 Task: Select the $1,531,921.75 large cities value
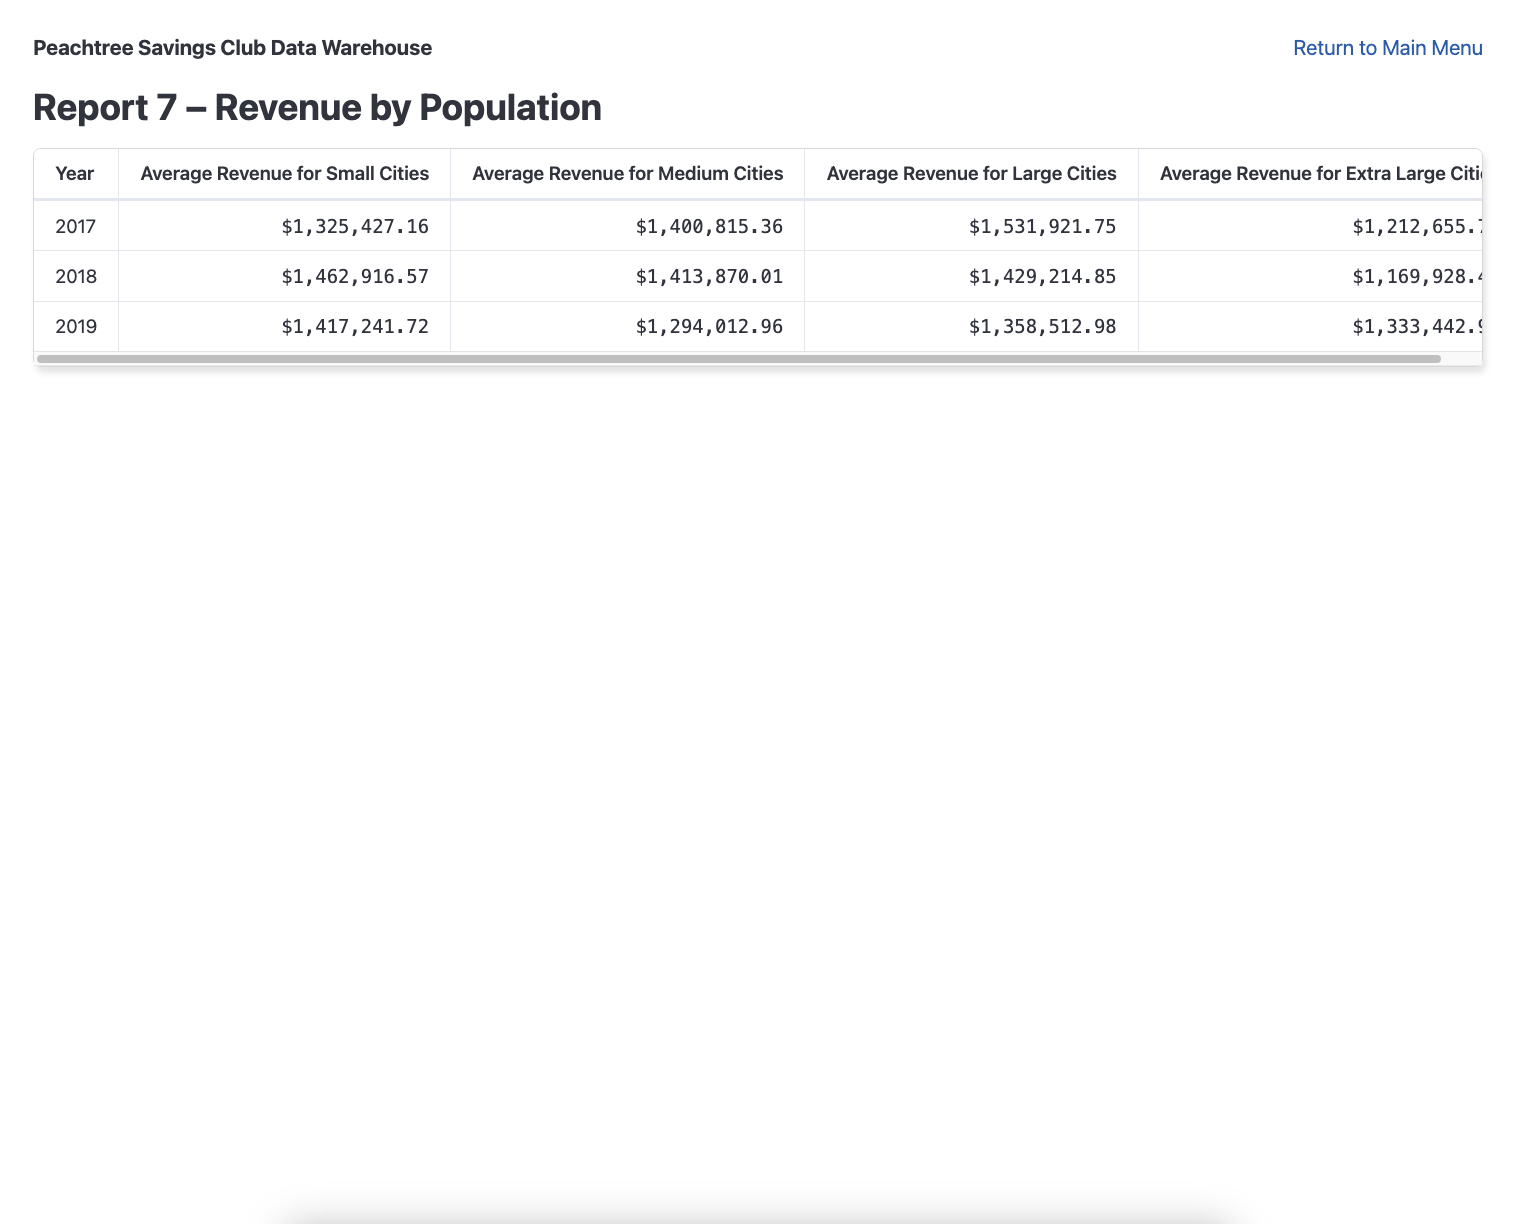[x=1042, y=226]
